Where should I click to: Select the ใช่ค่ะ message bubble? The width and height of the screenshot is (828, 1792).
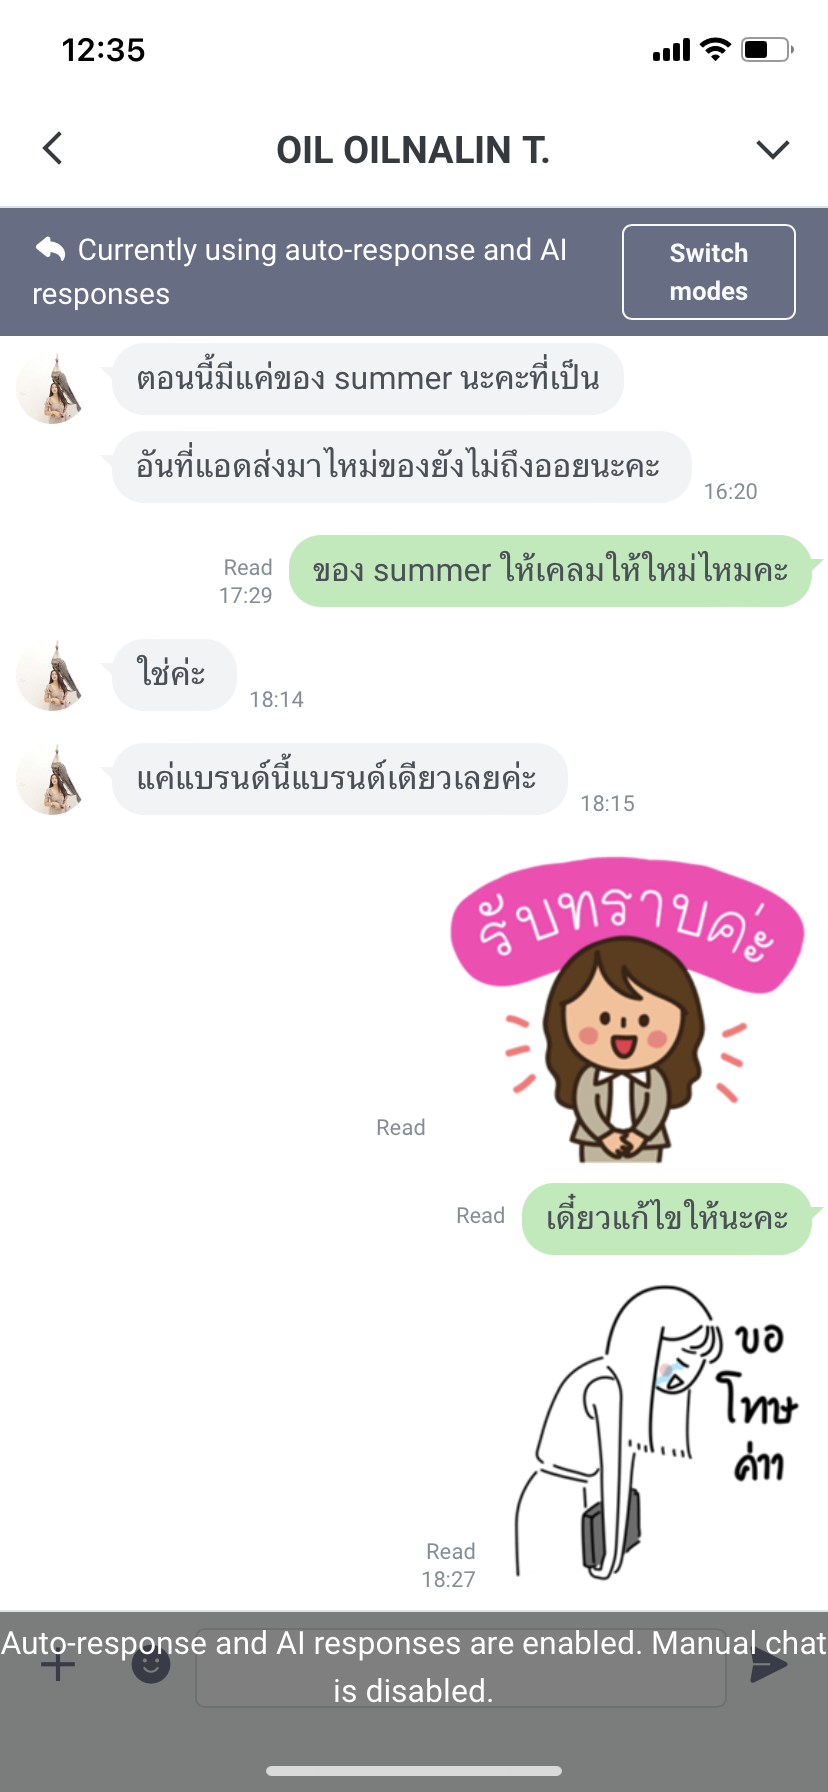pyautogui.click(x=174, y=675)
